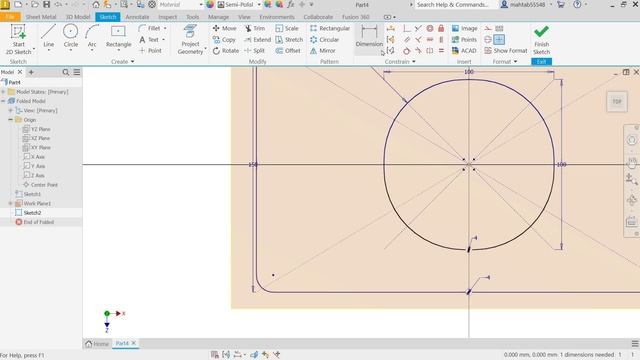Insert an ACAD file

464,51
